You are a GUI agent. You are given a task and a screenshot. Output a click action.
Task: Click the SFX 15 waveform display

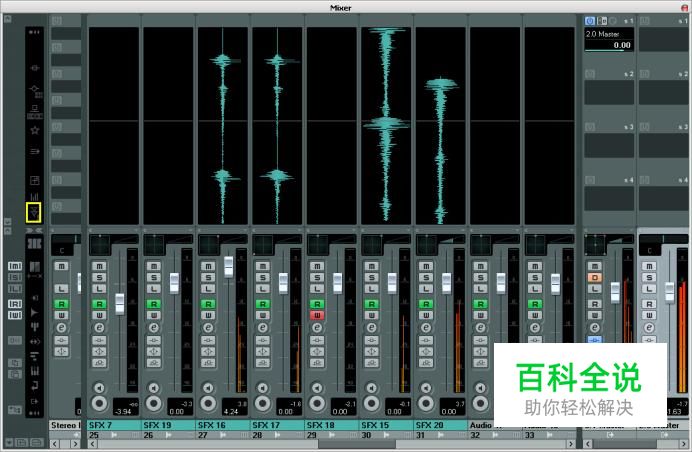[x=386, y=126]
